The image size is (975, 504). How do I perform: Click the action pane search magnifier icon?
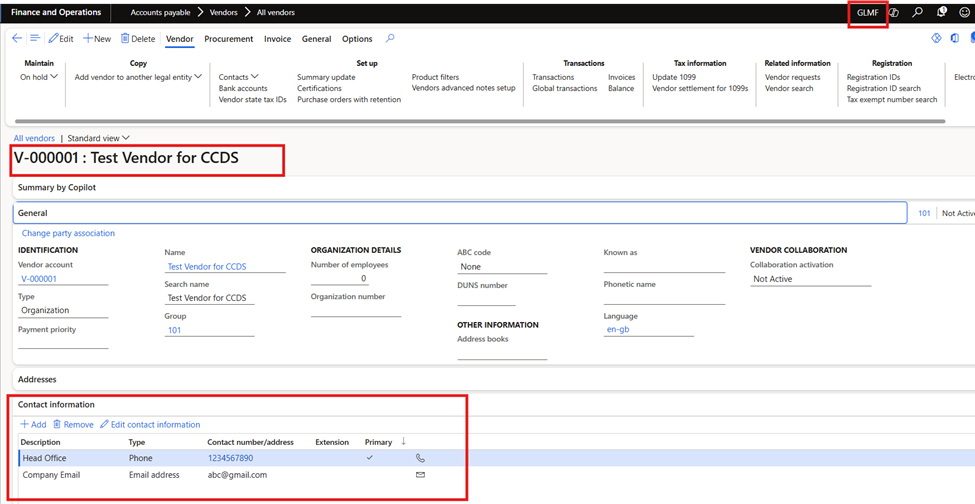pos(390,39)
